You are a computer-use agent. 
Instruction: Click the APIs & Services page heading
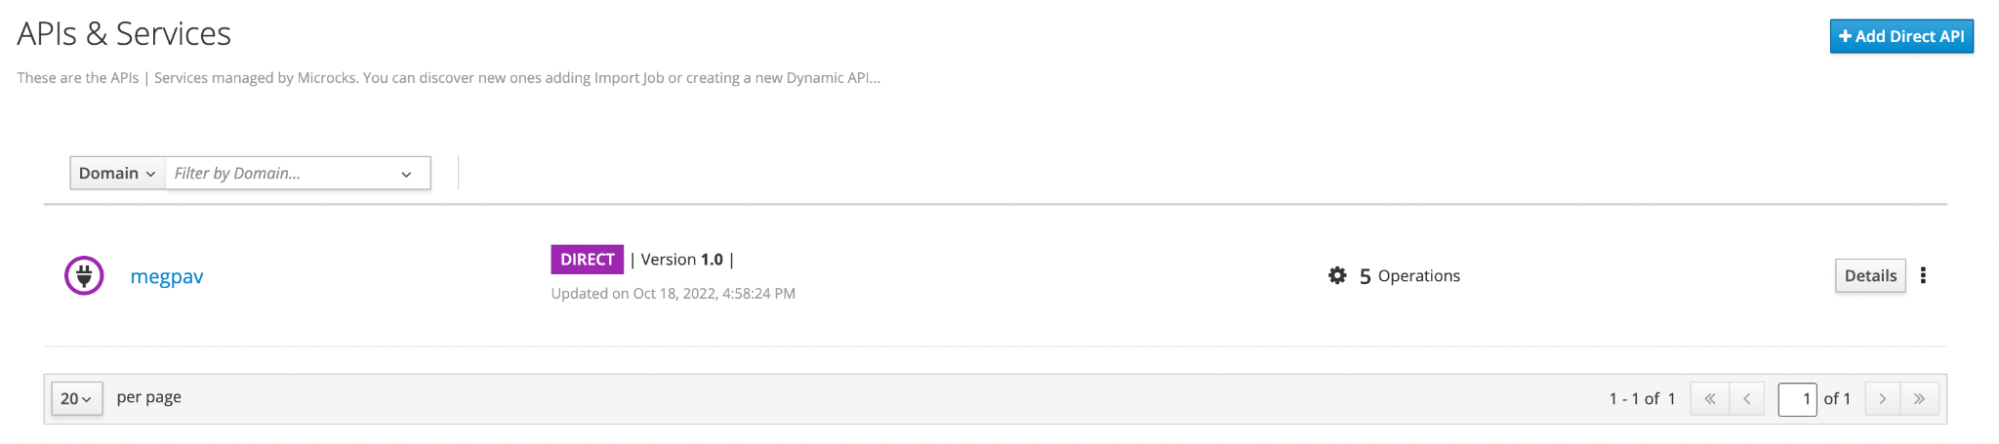pyautogui.click(x=124, y=34)
